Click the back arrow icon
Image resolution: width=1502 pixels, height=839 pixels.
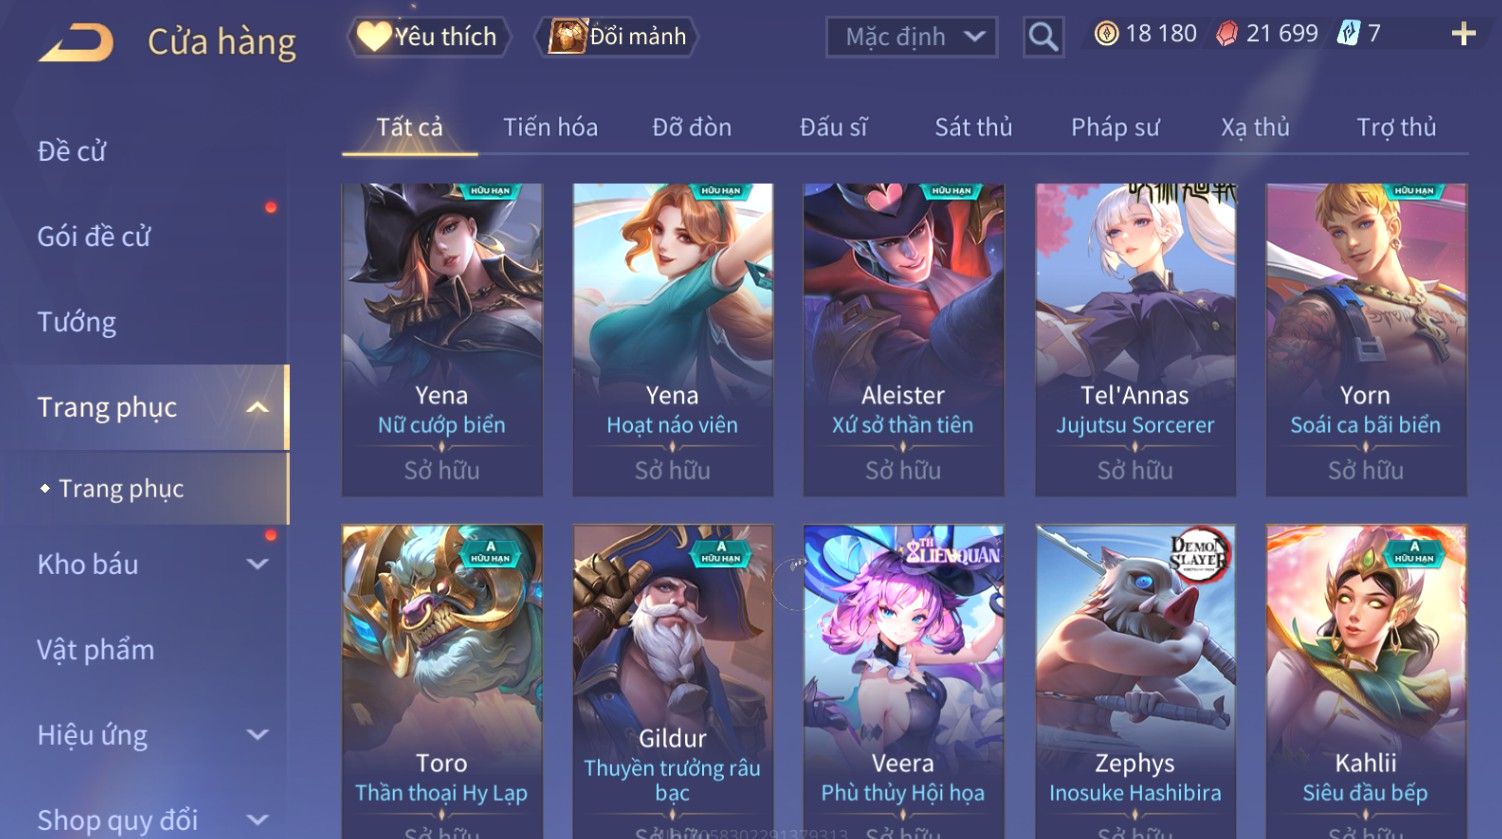(76, 43)
